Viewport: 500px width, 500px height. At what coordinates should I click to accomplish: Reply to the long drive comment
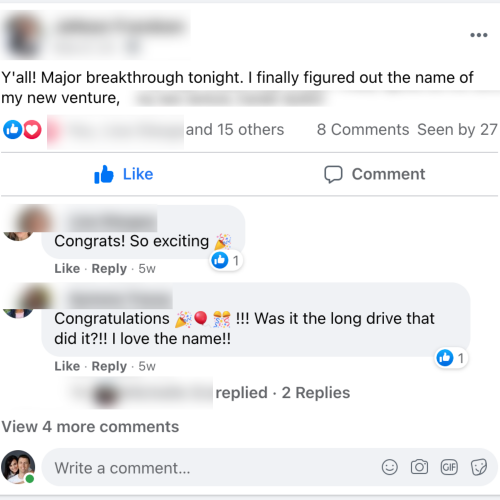[x=109, y=366]
